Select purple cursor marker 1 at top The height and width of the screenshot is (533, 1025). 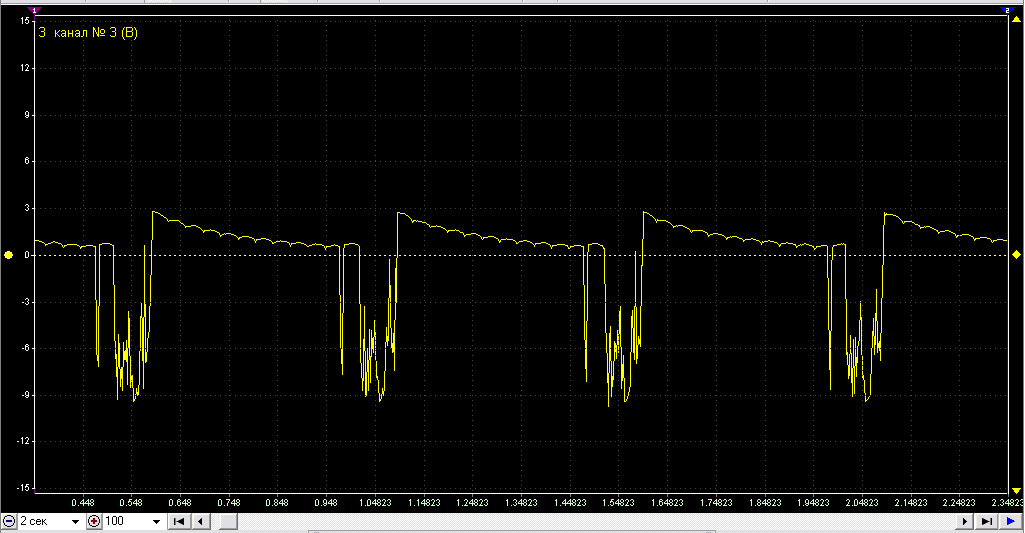35,10
